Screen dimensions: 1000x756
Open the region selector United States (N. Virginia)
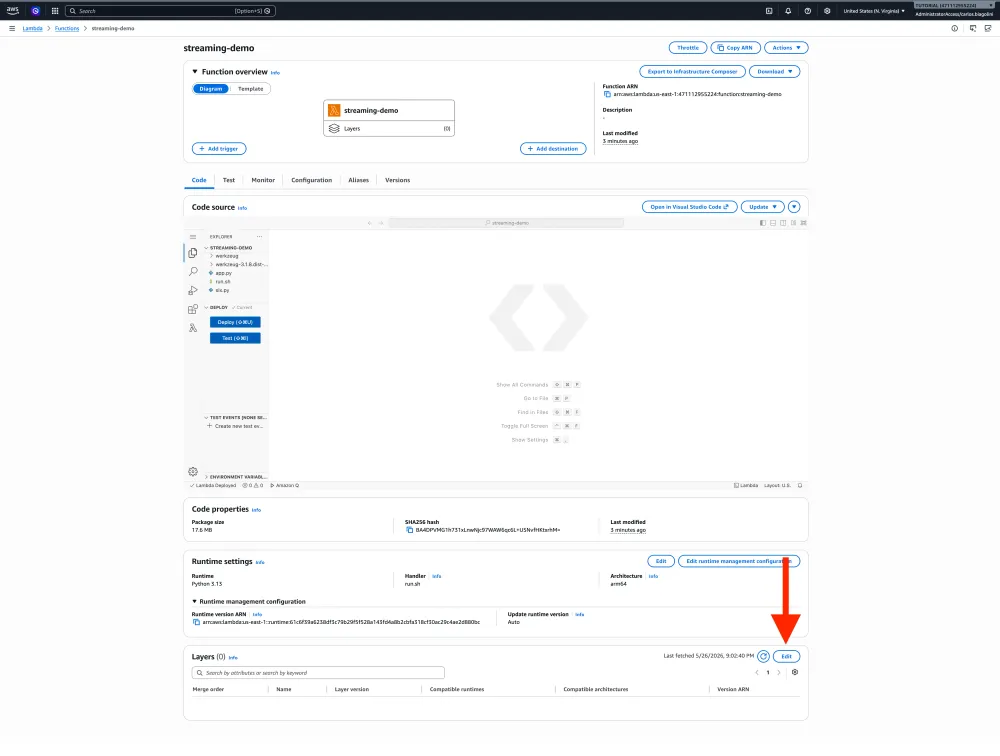click(874, 11)
